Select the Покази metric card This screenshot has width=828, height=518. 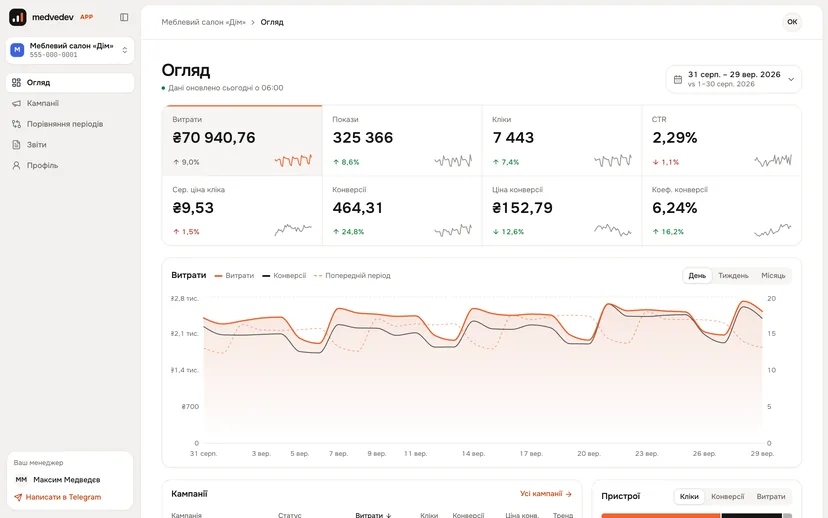click(402, 140)
